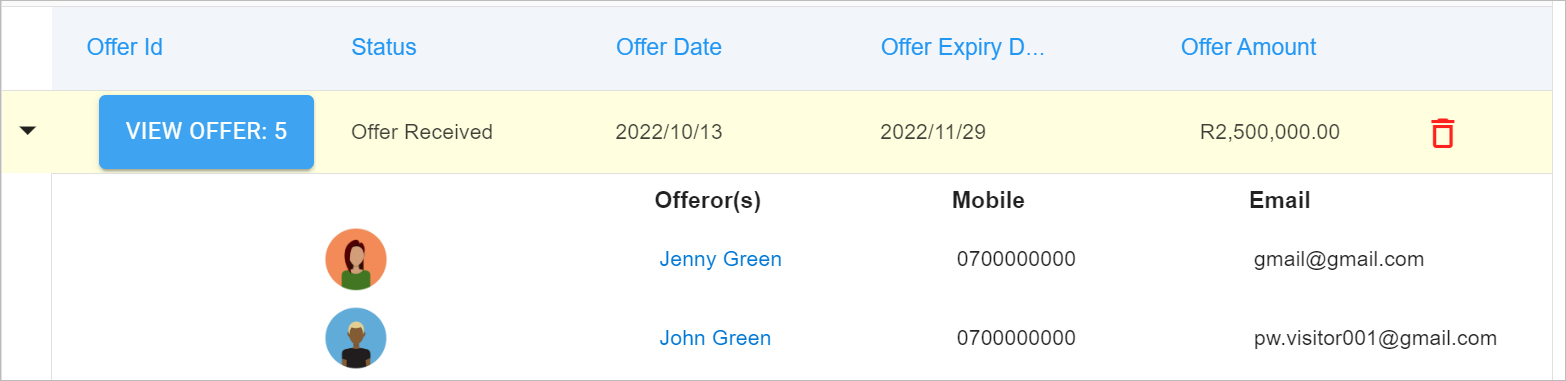Sort by the Offer Expiry Date column header
The height and width of the screenshot is (381, 1566).
(x=962, y=47)
